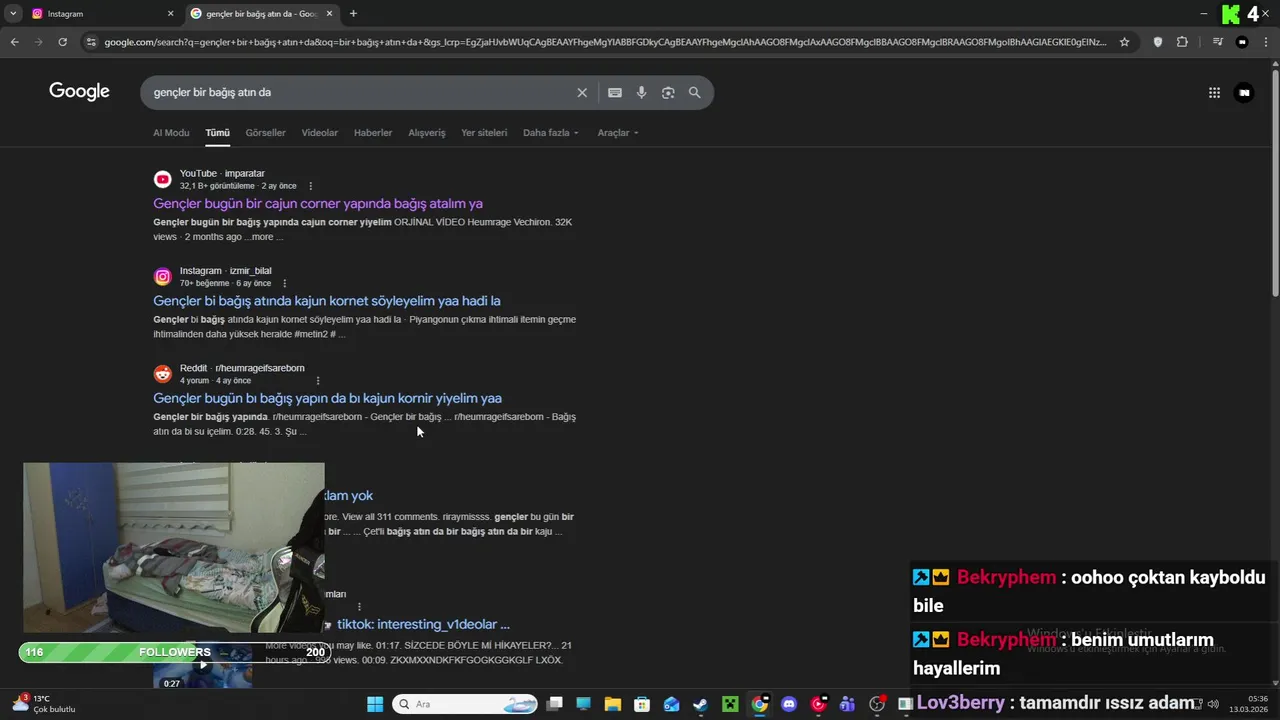Search by image with the lens icon
This screenshot has width=1280, height=720.
pos(668,93)
